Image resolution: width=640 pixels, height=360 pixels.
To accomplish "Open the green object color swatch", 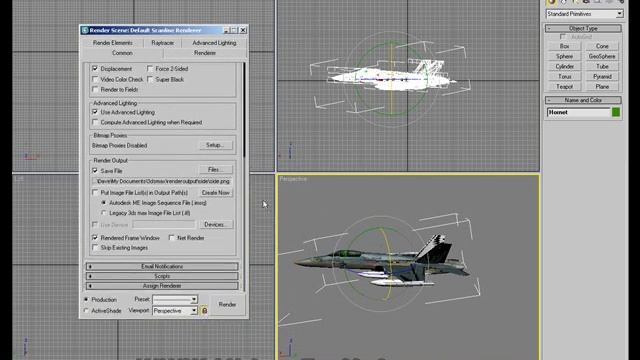I will point(616,112).
